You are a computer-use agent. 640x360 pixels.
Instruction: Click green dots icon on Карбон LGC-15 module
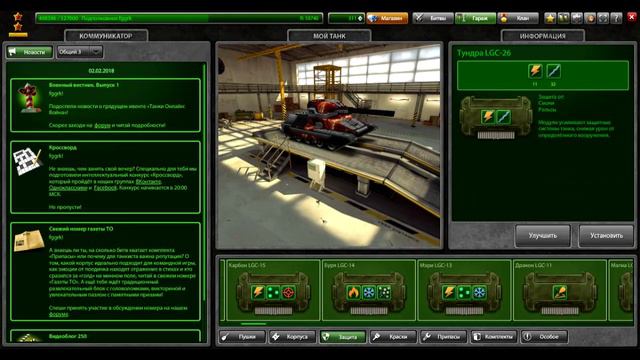273,292
